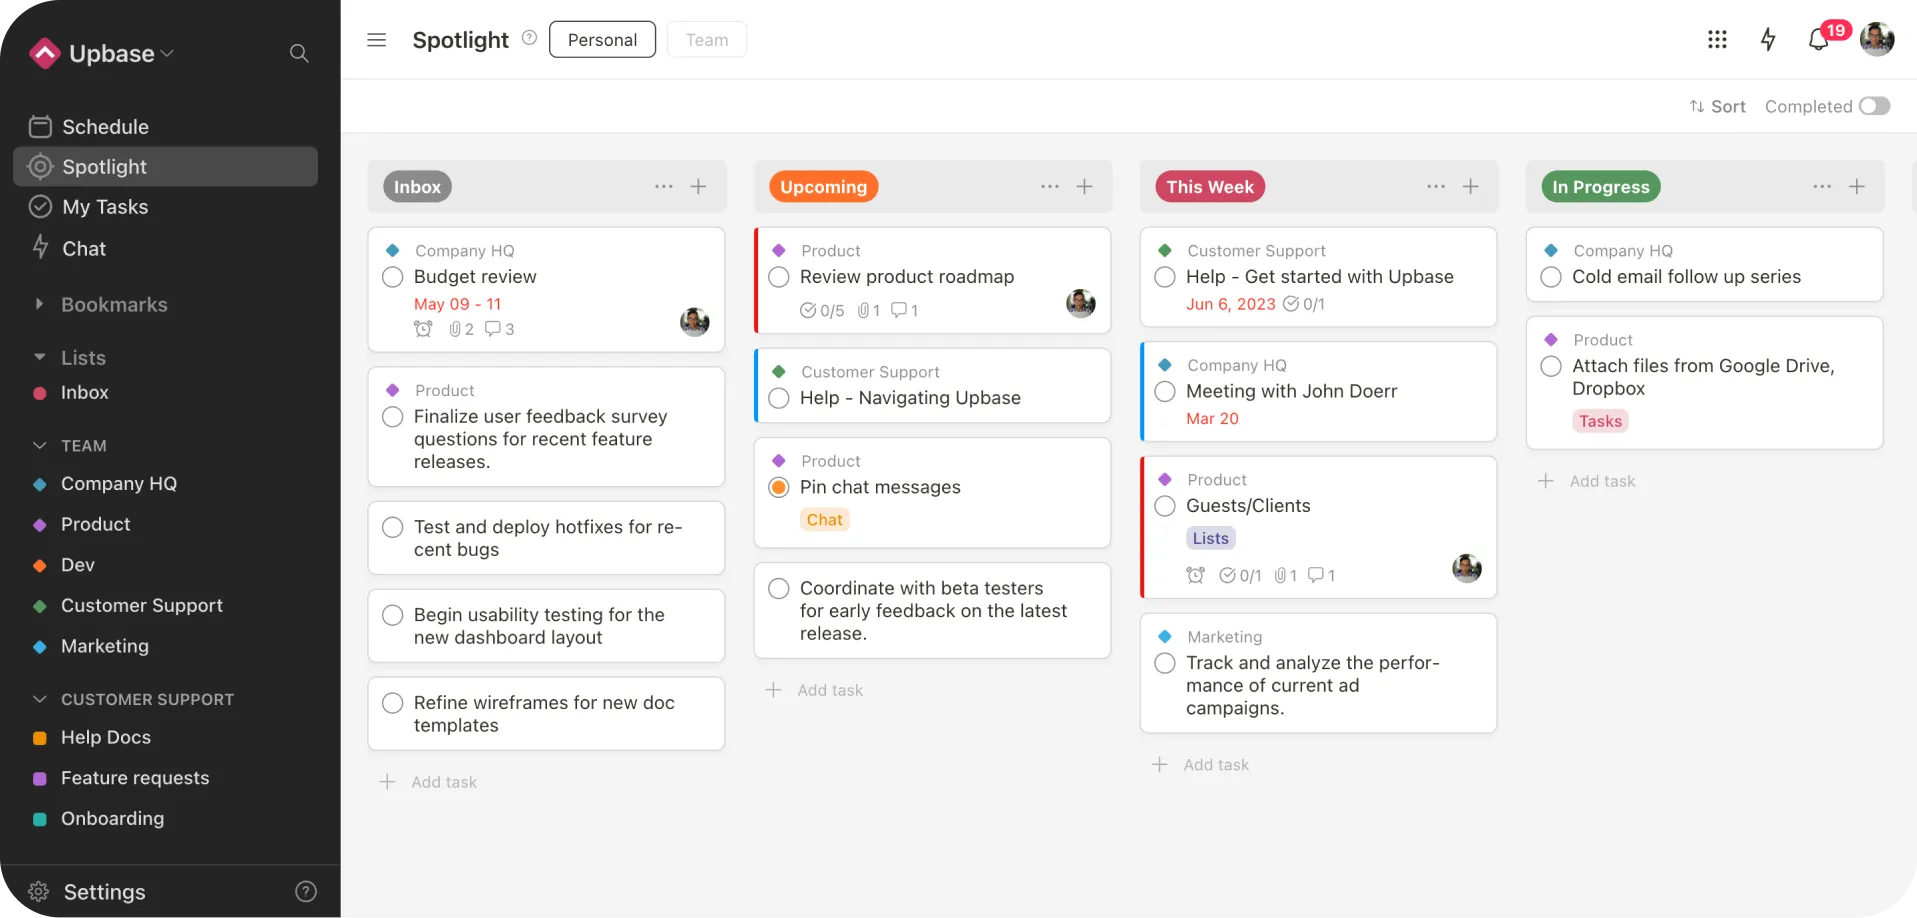
Task: Click the hamburger menu icon
Action: click(376, 40)
